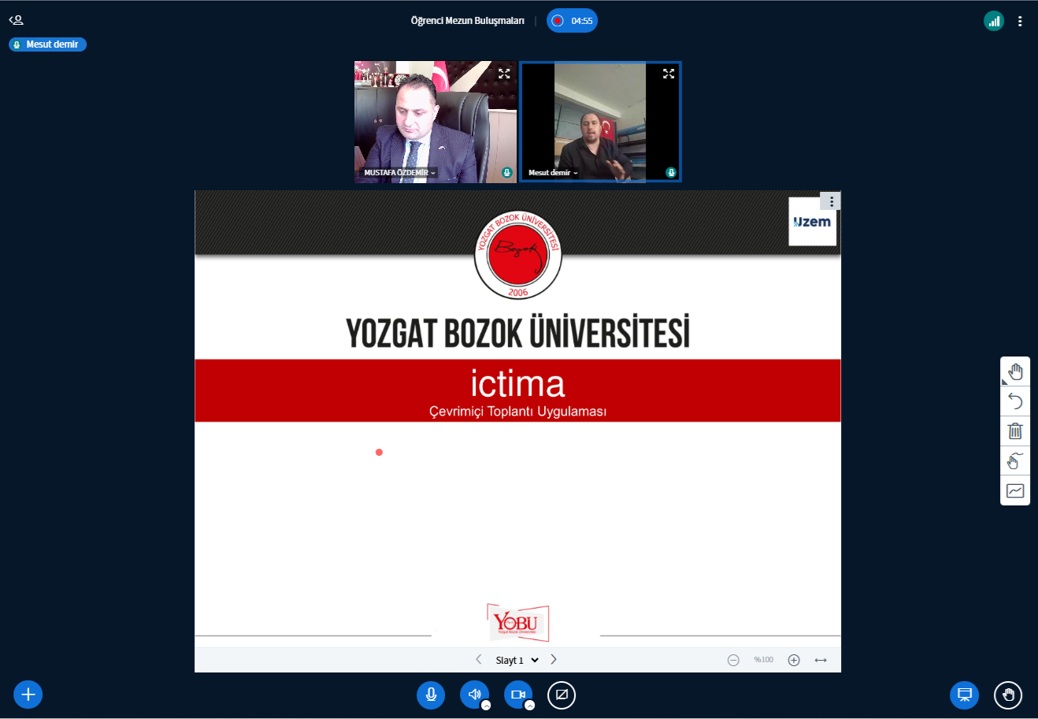
Task: Reset zoom via the %100 indicator
Action: (x=764, y=660)
